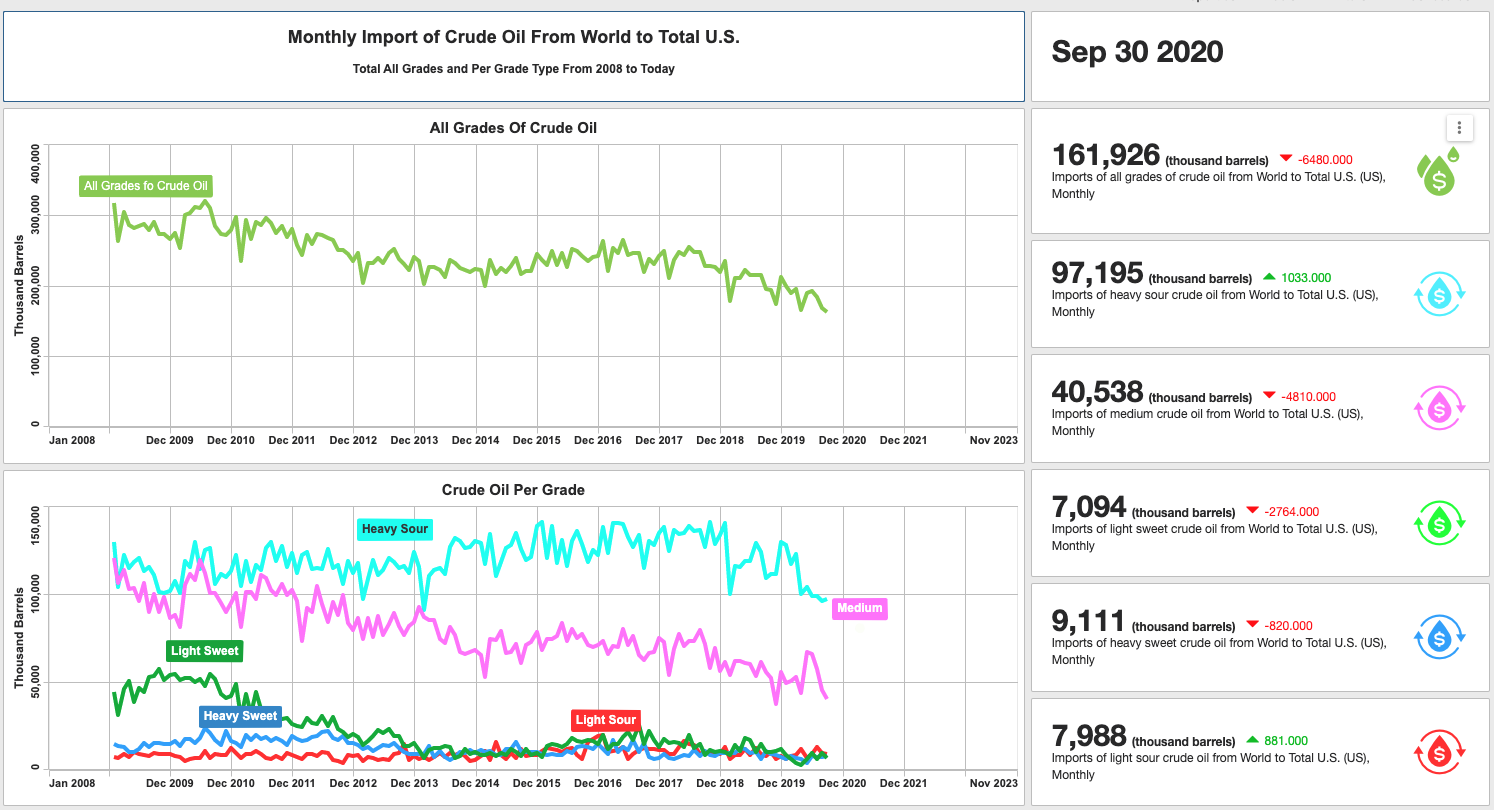Click the red down arrow beside -6480.000
Image resolution: width=1494 pixels, height=810 pixels.
pyautogui.click(x=1284, y=160)
